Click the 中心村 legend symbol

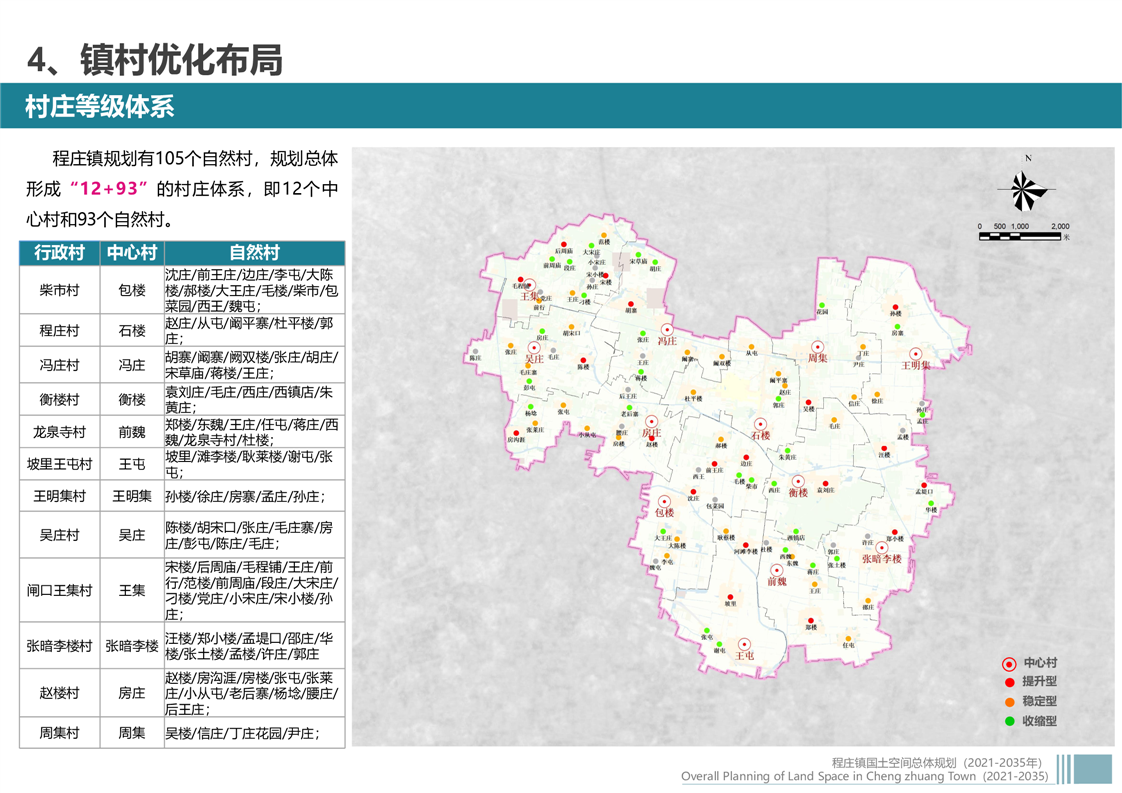point(1009,663)
